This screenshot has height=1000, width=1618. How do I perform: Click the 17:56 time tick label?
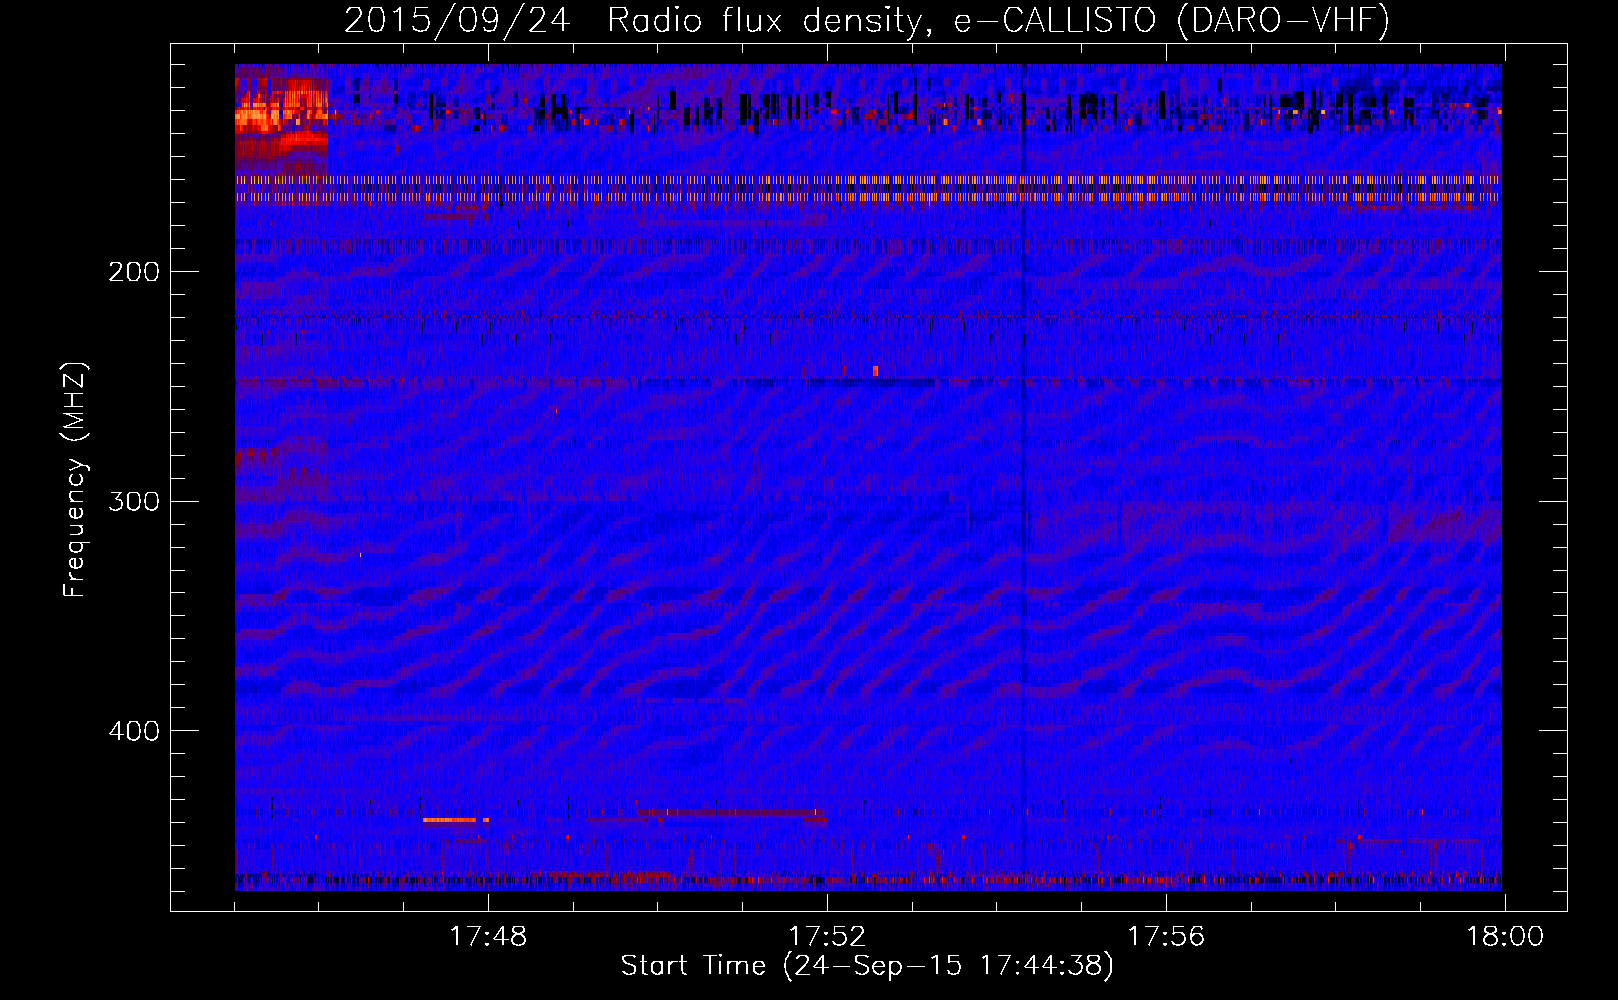[1166, 937]
